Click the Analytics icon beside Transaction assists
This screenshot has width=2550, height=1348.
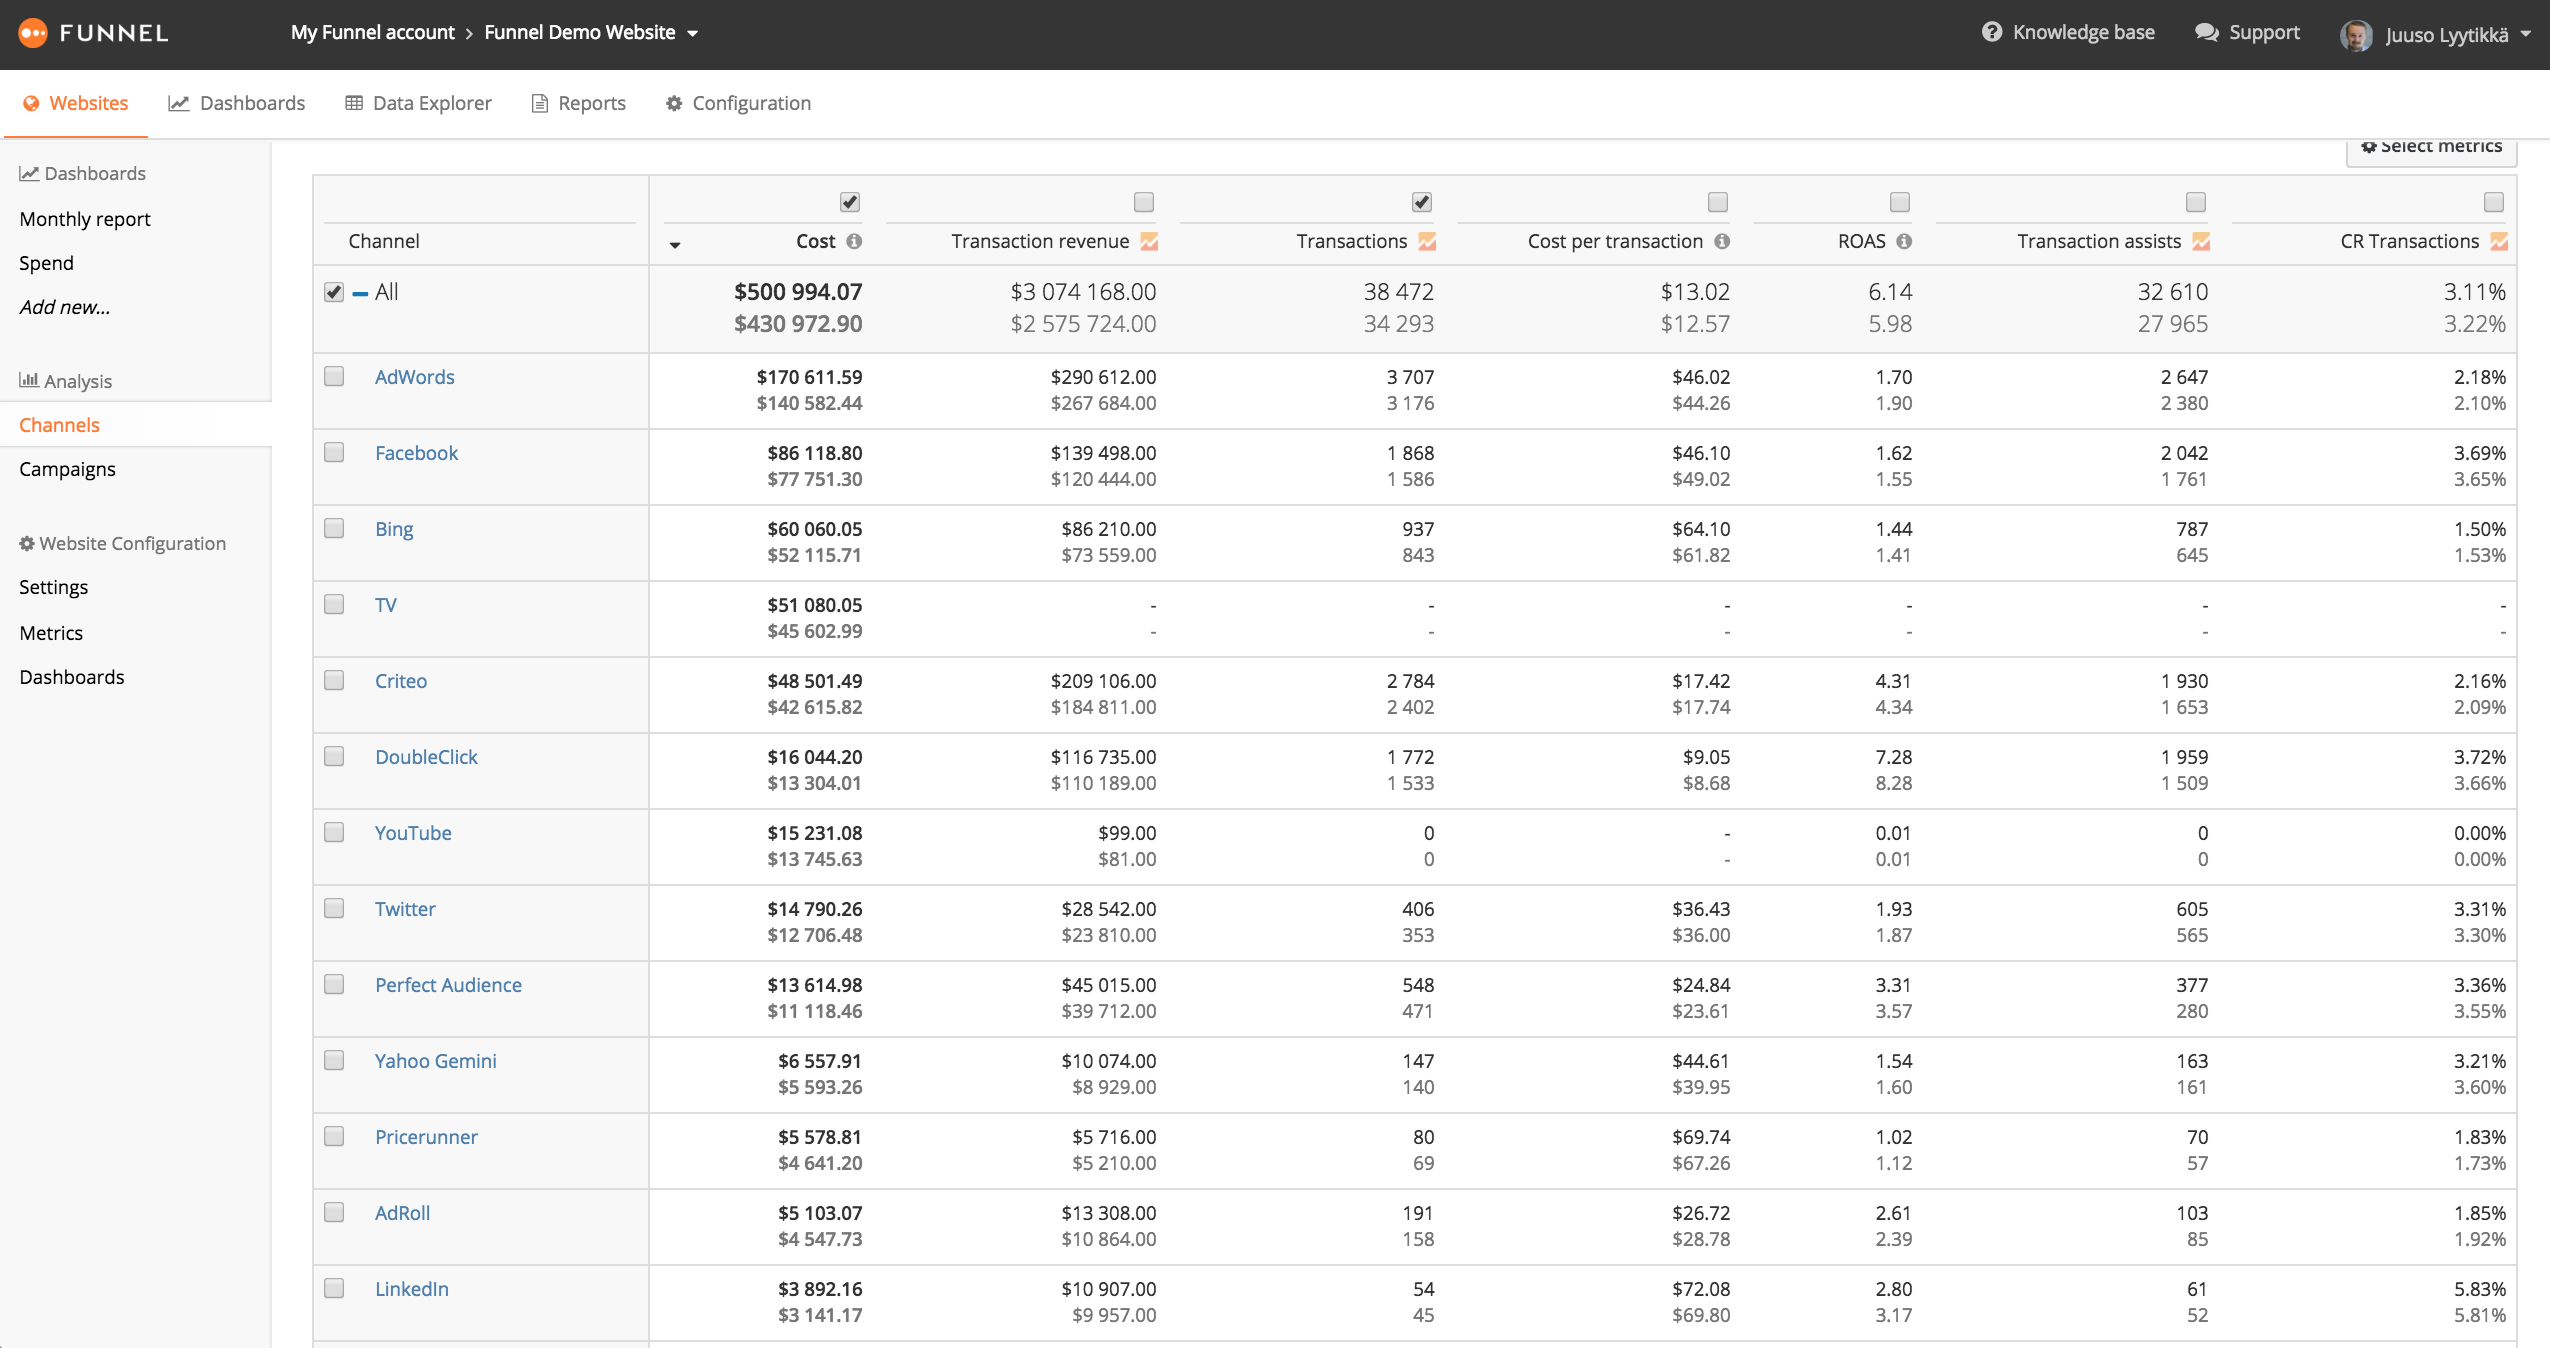[2201, 241]
